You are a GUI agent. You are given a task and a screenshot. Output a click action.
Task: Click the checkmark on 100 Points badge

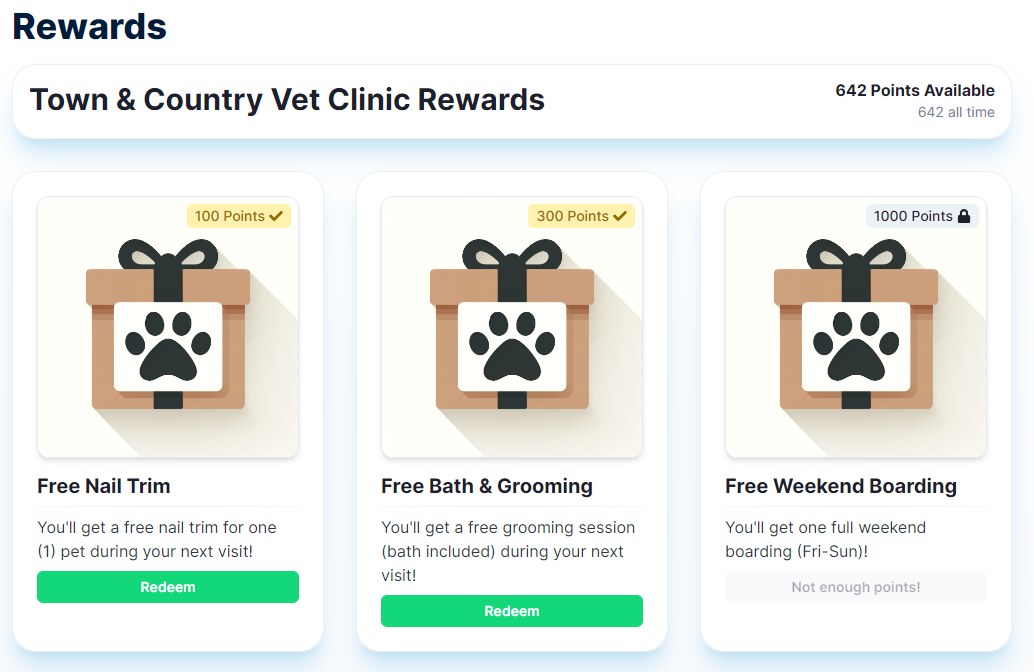pyautogui.click(x=276, y=216)
